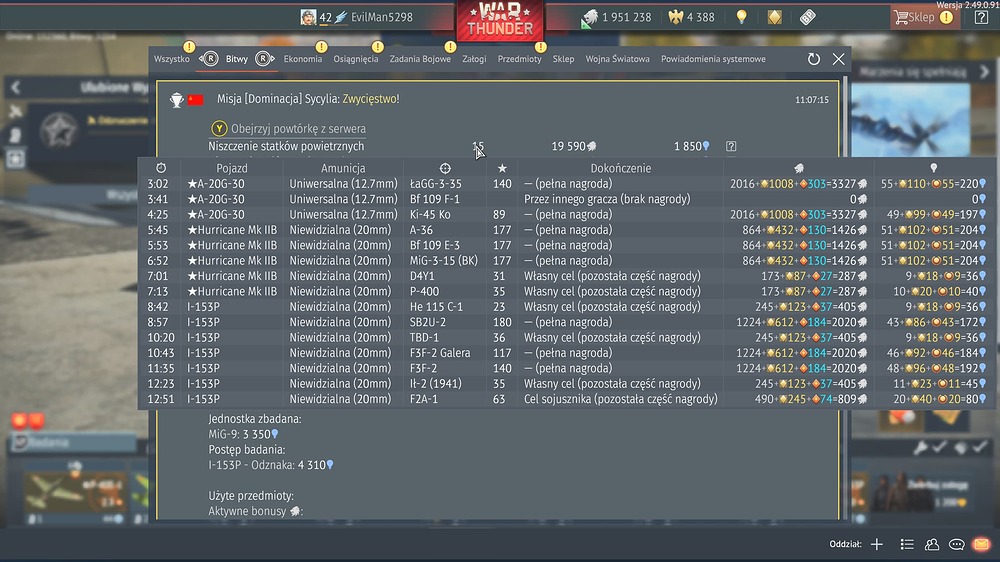Open the Osiągnięcia tab
Image resolution: width=1000 pixels, height=562 pixels.
coord(356,59)
